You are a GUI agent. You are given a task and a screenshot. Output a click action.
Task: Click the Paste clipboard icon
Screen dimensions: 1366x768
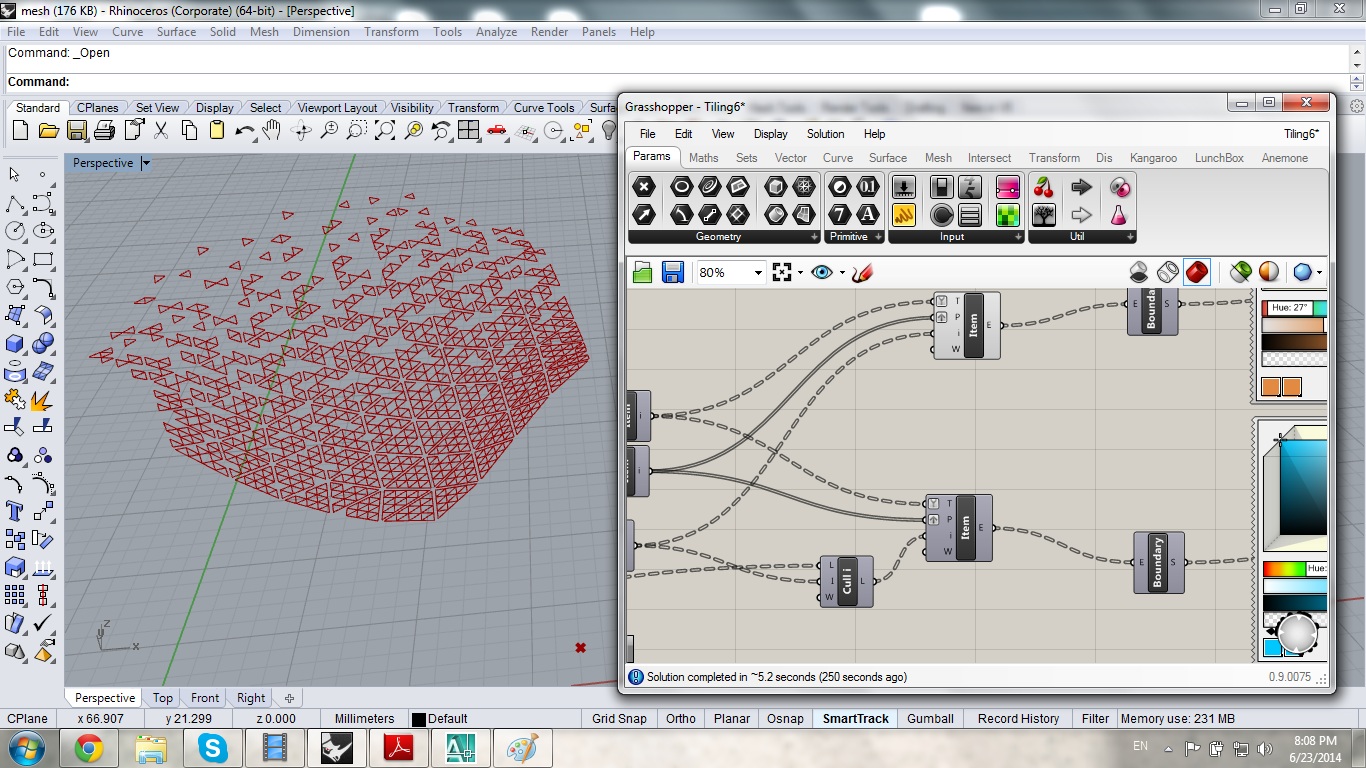click(x=217, y=130)
